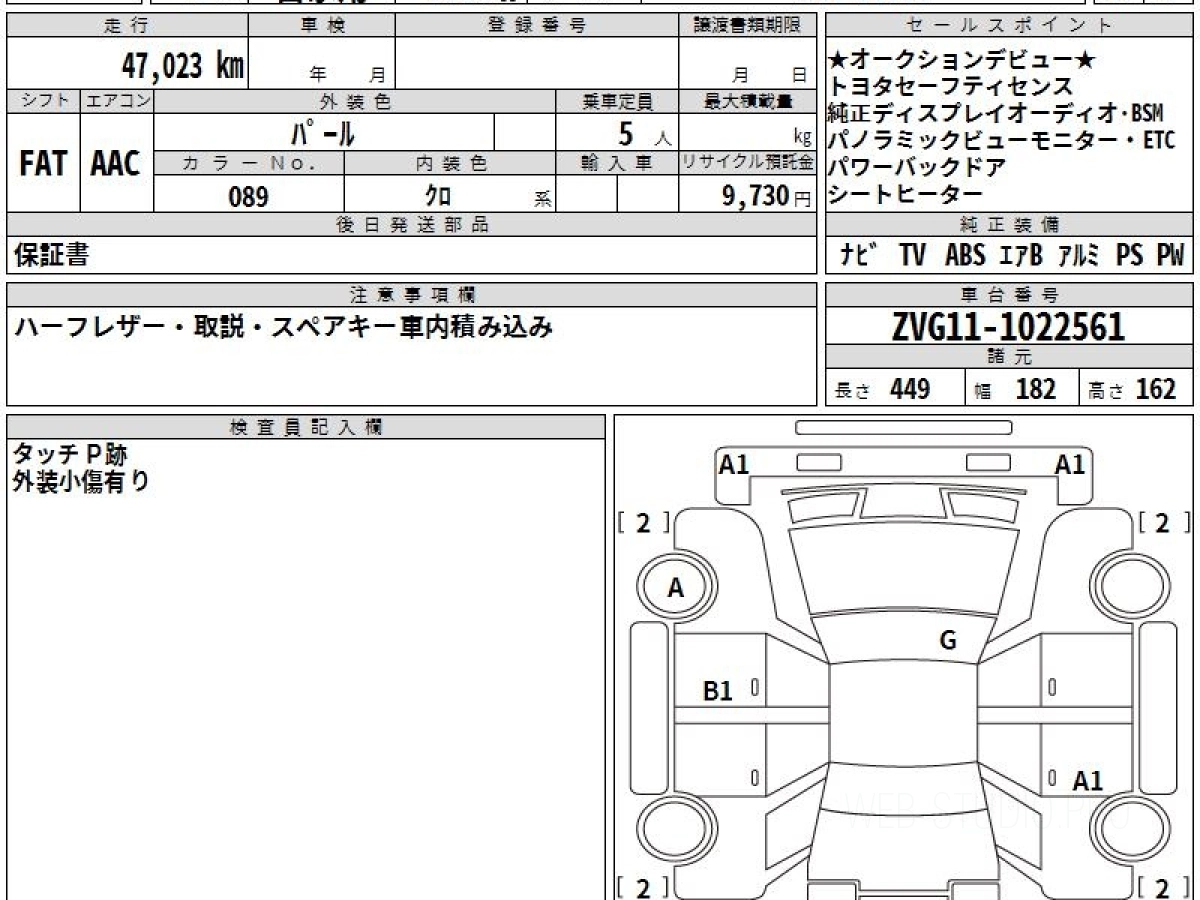Select interior color クロ
The height and width of the screenshot is (900, 1200).
(x=438, y=197)
